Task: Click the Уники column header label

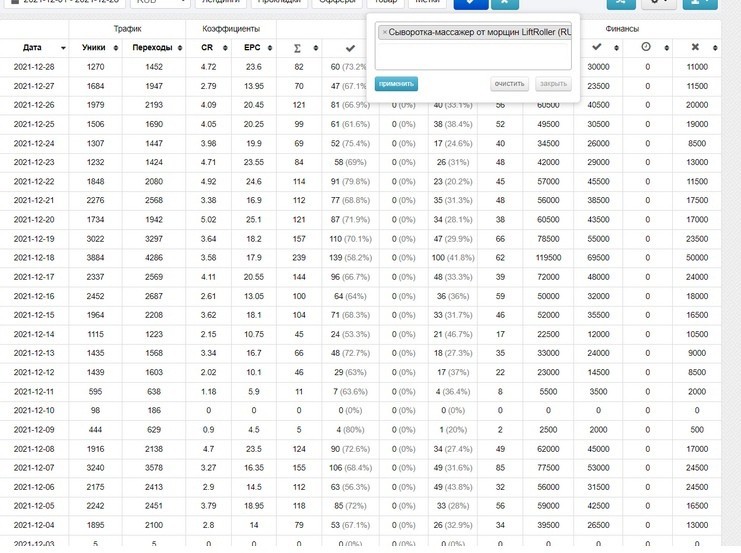Action: click(x=94, y=48)
